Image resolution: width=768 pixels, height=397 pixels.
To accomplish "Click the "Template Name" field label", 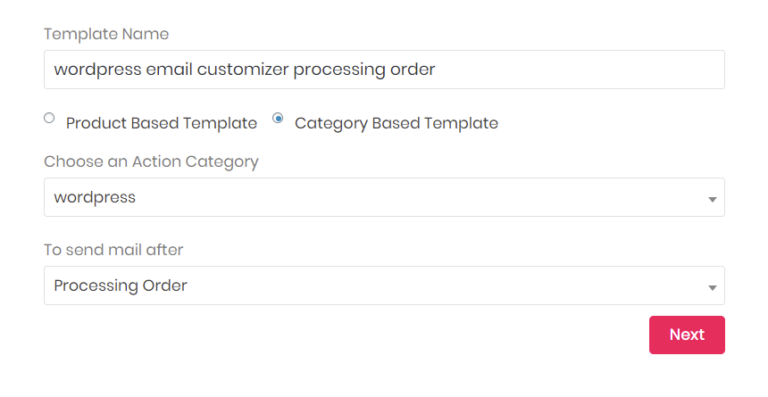I will click(x=106, y=34).
